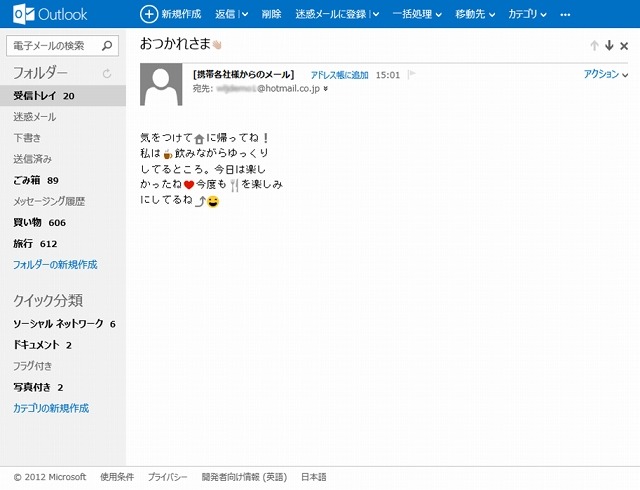This screenshot has width=640, height=490.
Task: Expand the 迷惑メールに登録 dropdown
Action: (x=375, y=15)
